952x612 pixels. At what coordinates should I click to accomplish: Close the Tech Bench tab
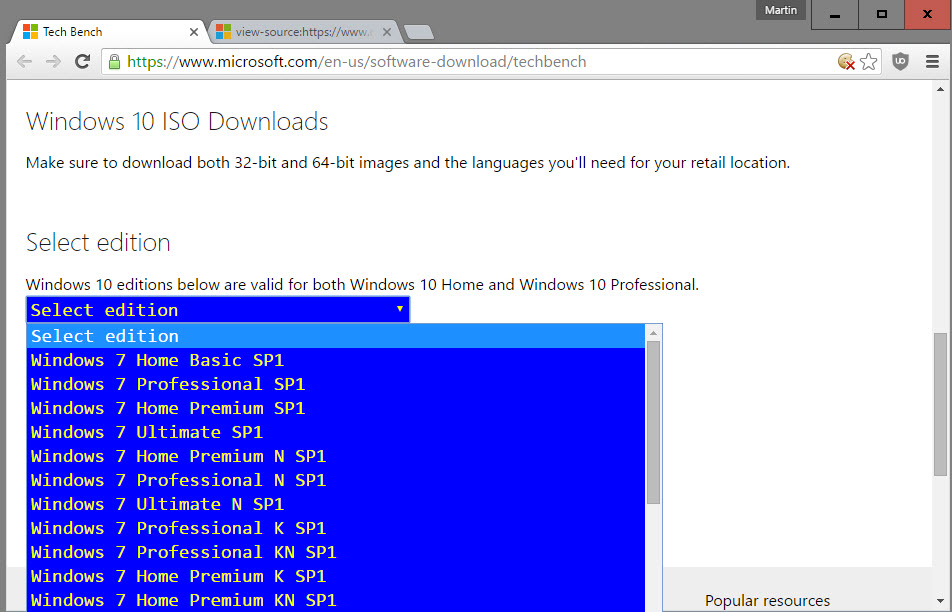[194, 32]
